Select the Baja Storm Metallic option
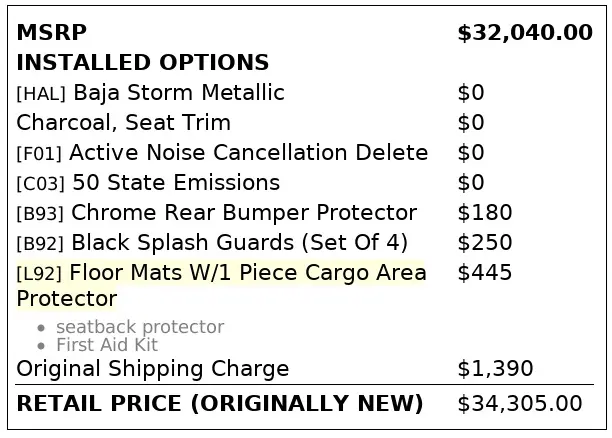The height and width of the screenshot is (438, 612). [x=179, y=93]
